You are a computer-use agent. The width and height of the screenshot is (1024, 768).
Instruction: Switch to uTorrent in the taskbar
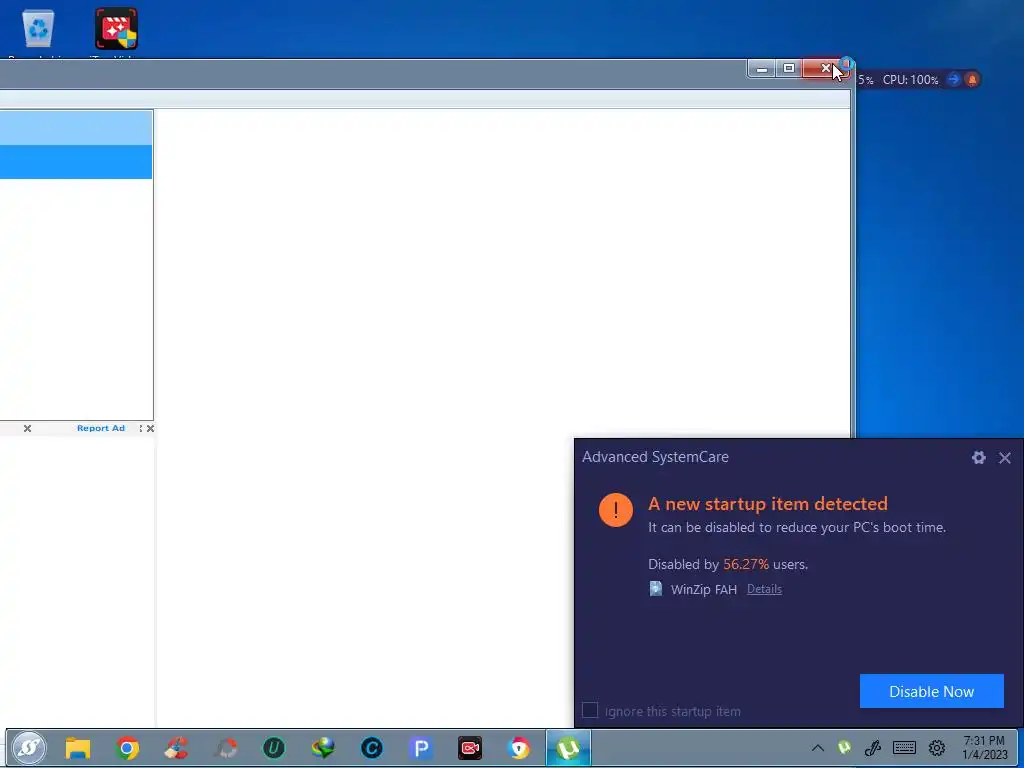[568, 748]
